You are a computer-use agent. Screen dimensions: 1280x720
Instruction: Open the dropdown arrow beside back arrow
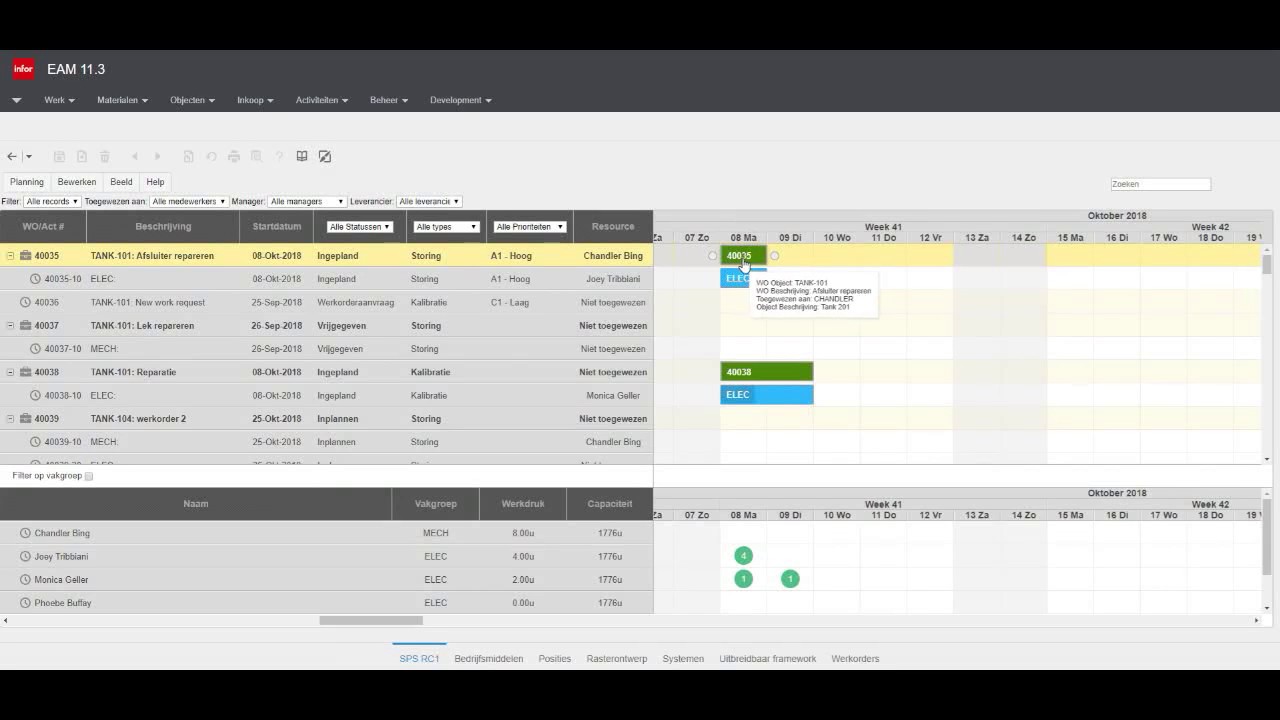(x=29, y=157)
